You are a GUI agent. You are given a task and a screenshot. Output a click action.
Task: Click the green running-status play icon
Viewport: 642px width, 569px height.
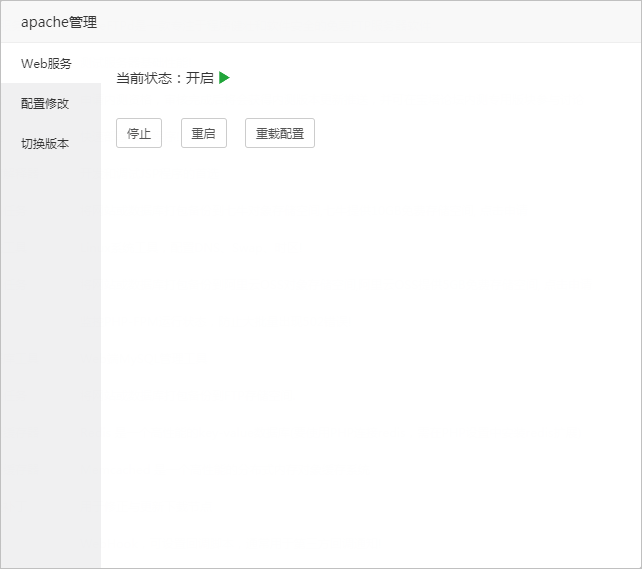point(224,77)
